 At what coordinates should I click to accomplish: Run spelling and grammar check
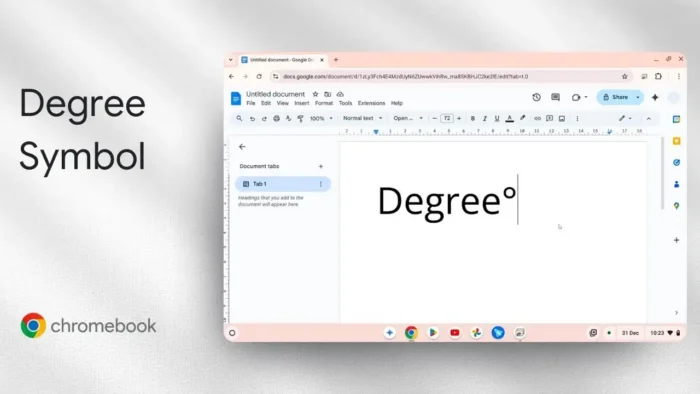288,119
